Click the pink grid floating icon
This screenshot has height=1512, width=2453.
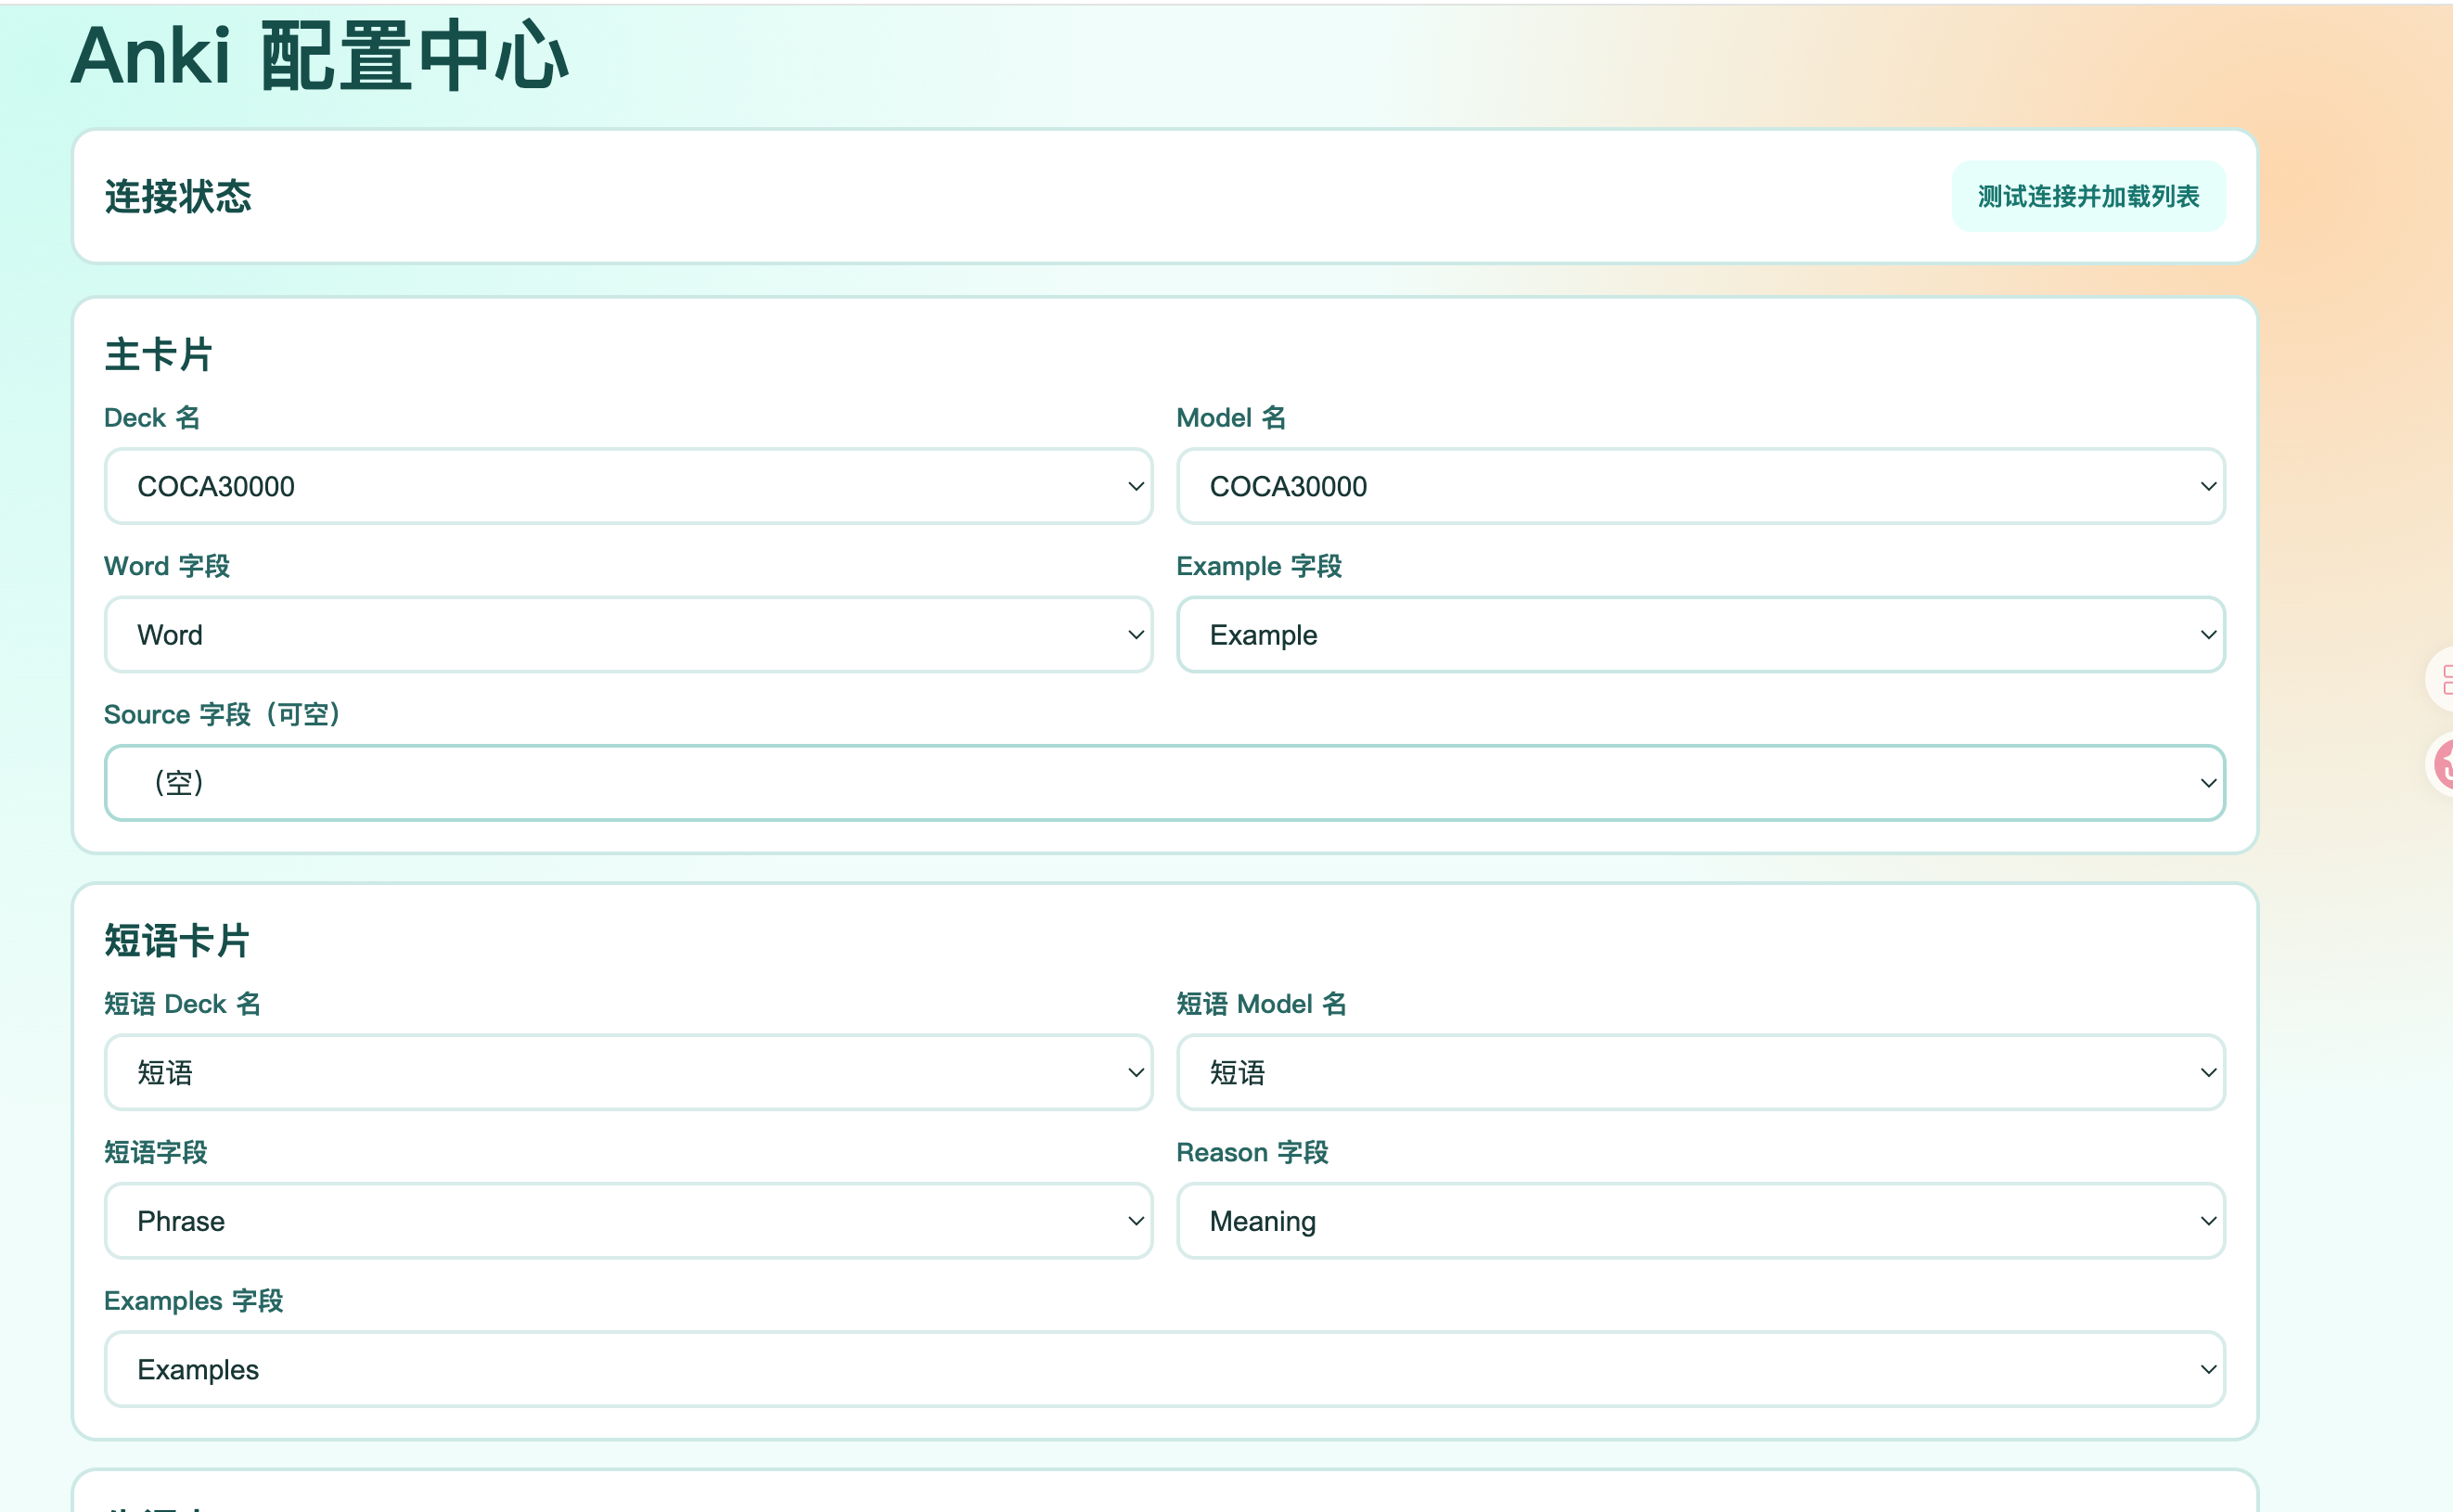(2442, 680)
